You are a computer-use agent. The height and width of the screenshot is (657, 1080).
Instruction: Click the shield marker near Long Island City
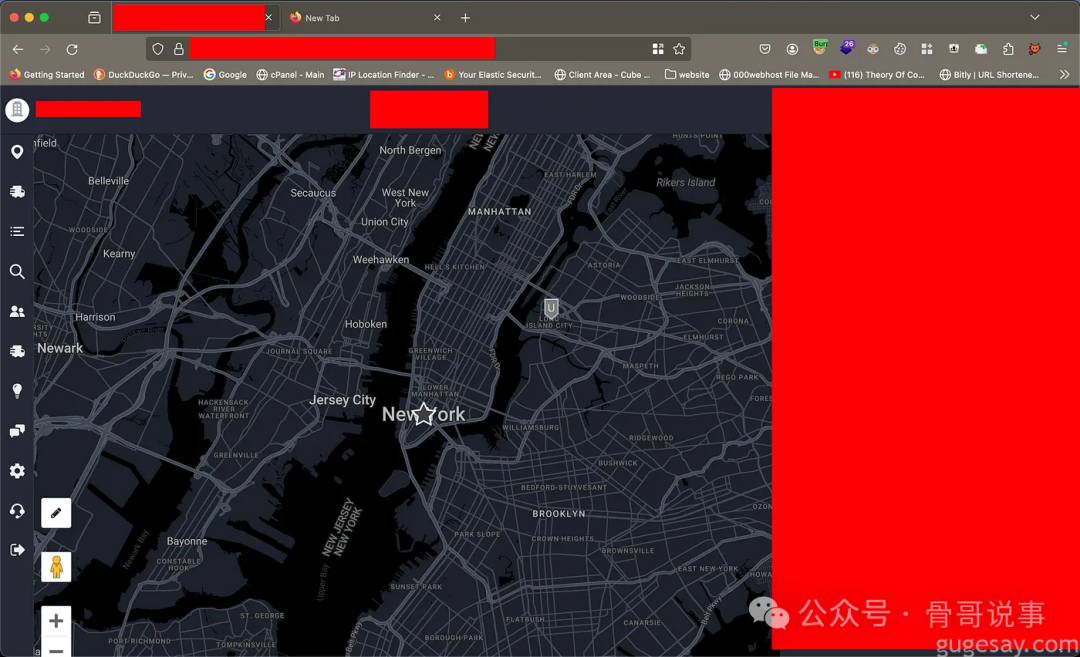[x=551, y=308]
